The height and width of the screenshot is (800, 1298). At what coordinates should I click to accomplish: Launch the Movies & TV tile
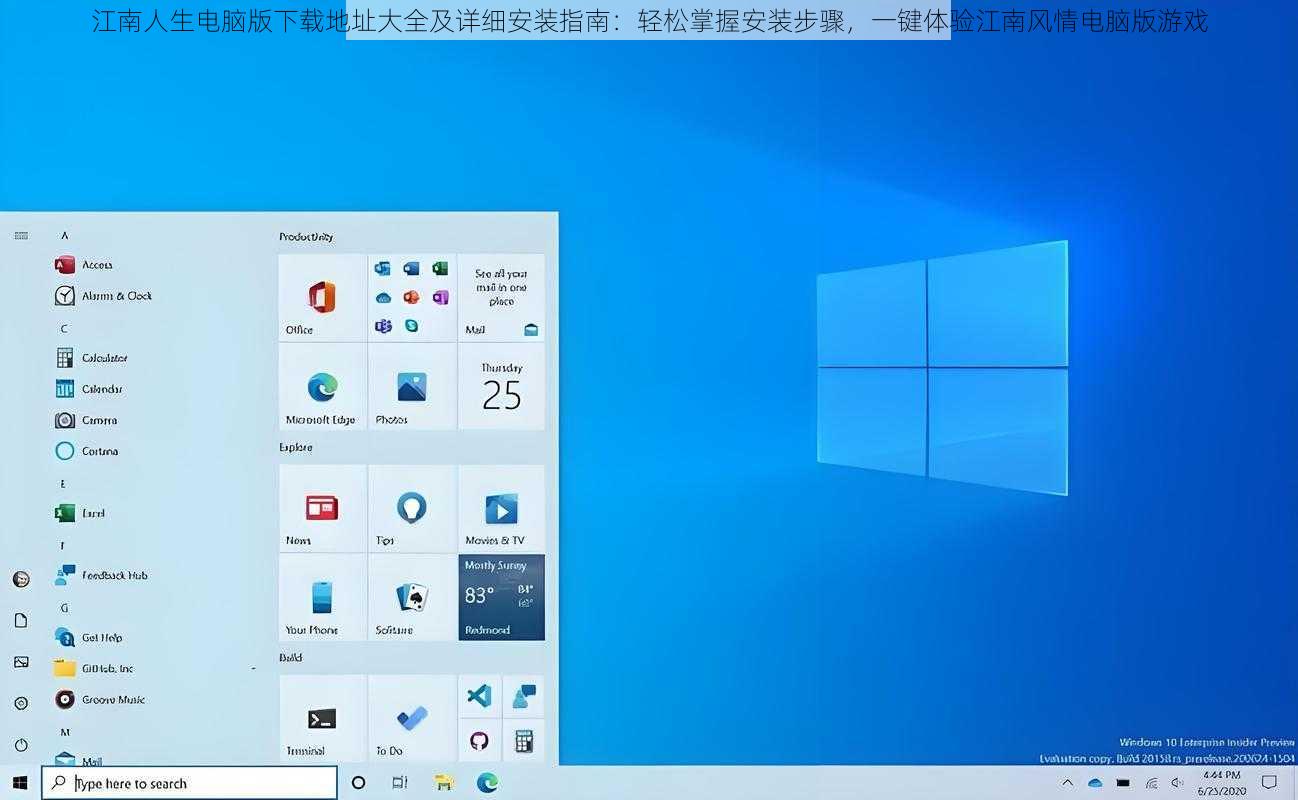coord(501,508)
